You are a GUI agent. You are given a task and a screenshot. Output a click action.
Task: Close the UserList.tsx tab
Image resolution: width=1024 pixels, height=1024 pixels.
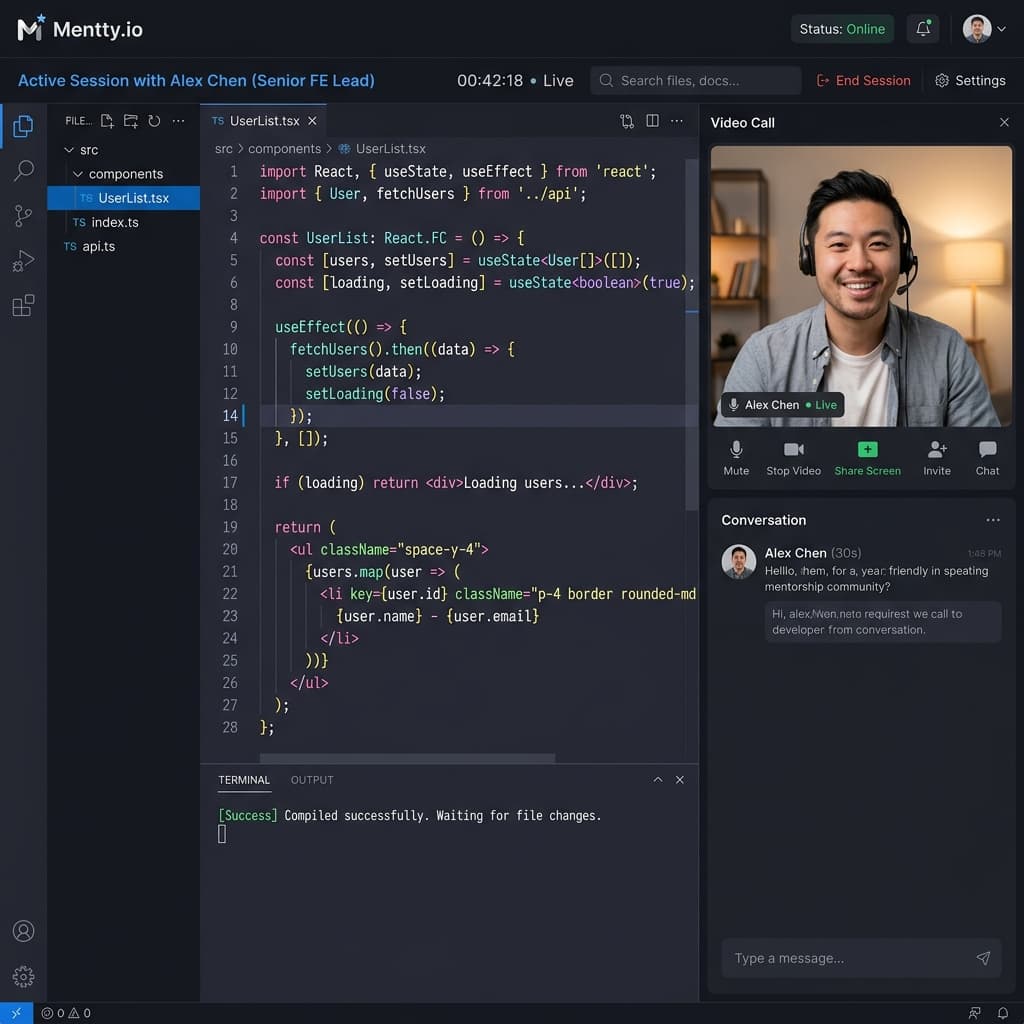click(312, 121)
